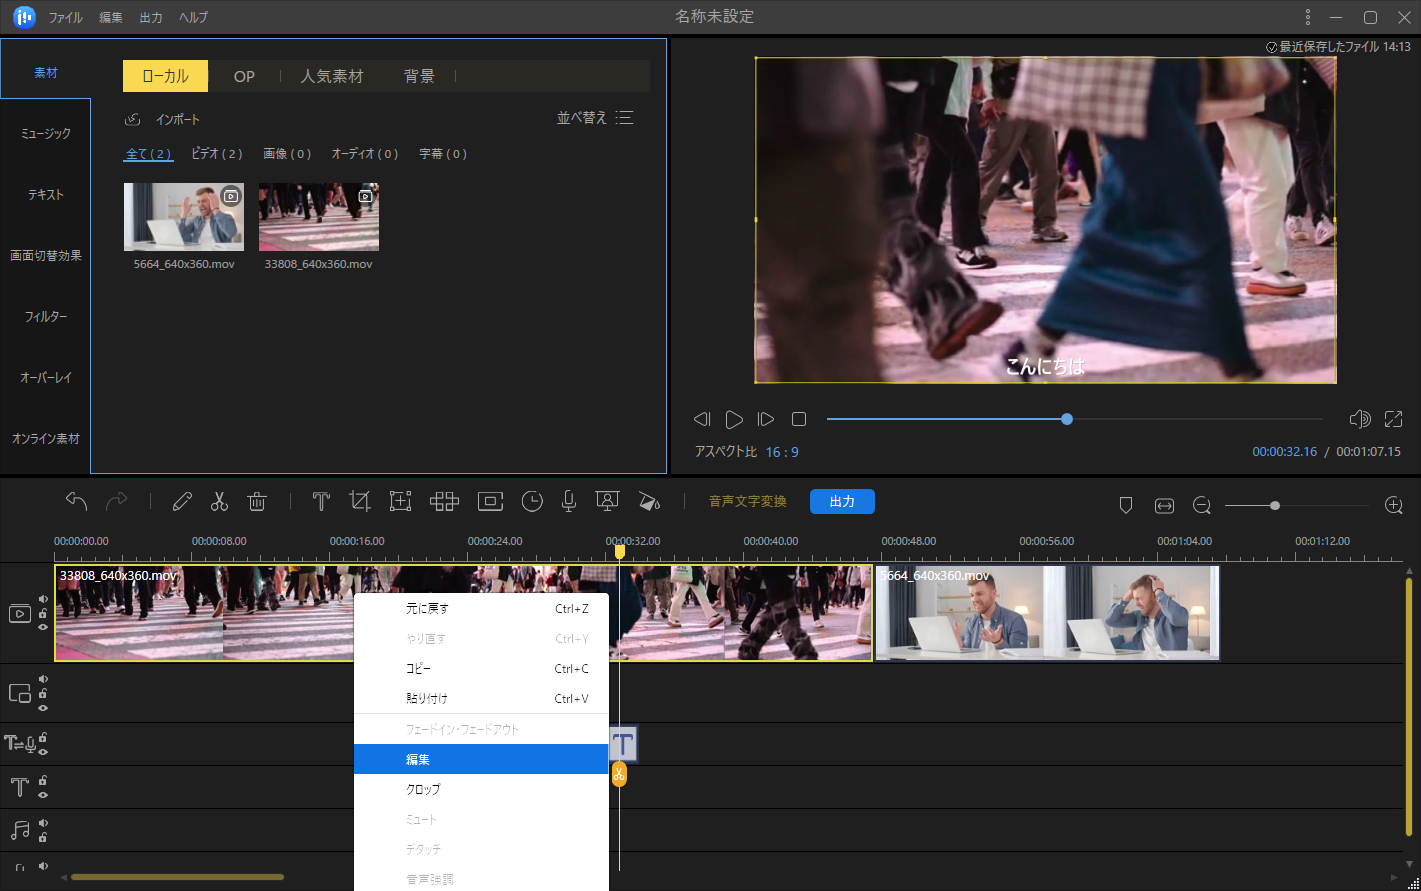
Task: Open the ミュージック sidebar section
Action: tap(46, 133)
